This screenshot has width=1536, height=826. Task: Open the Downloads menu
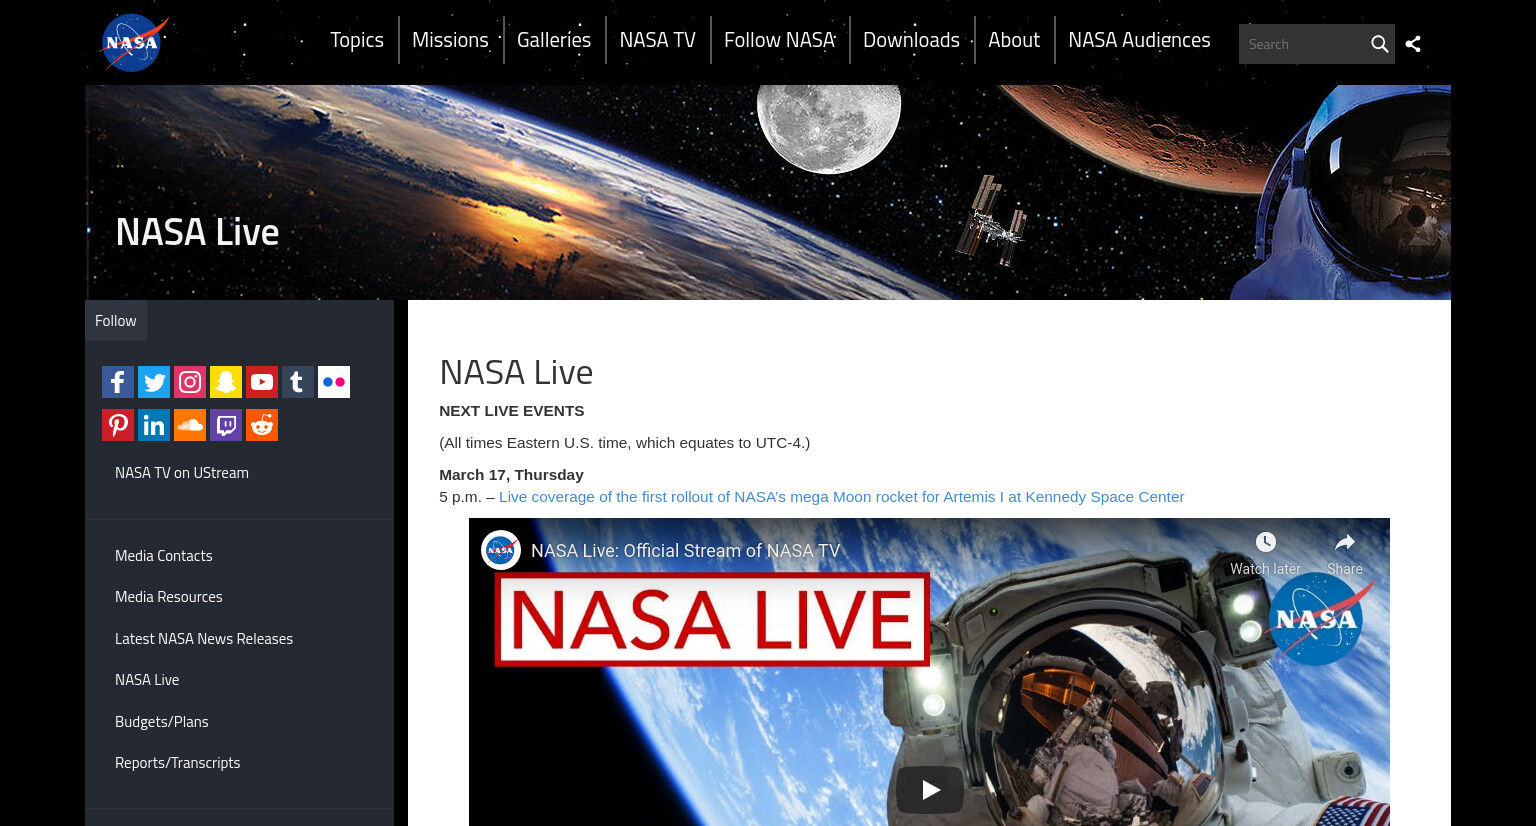click(x=911, y=40)
